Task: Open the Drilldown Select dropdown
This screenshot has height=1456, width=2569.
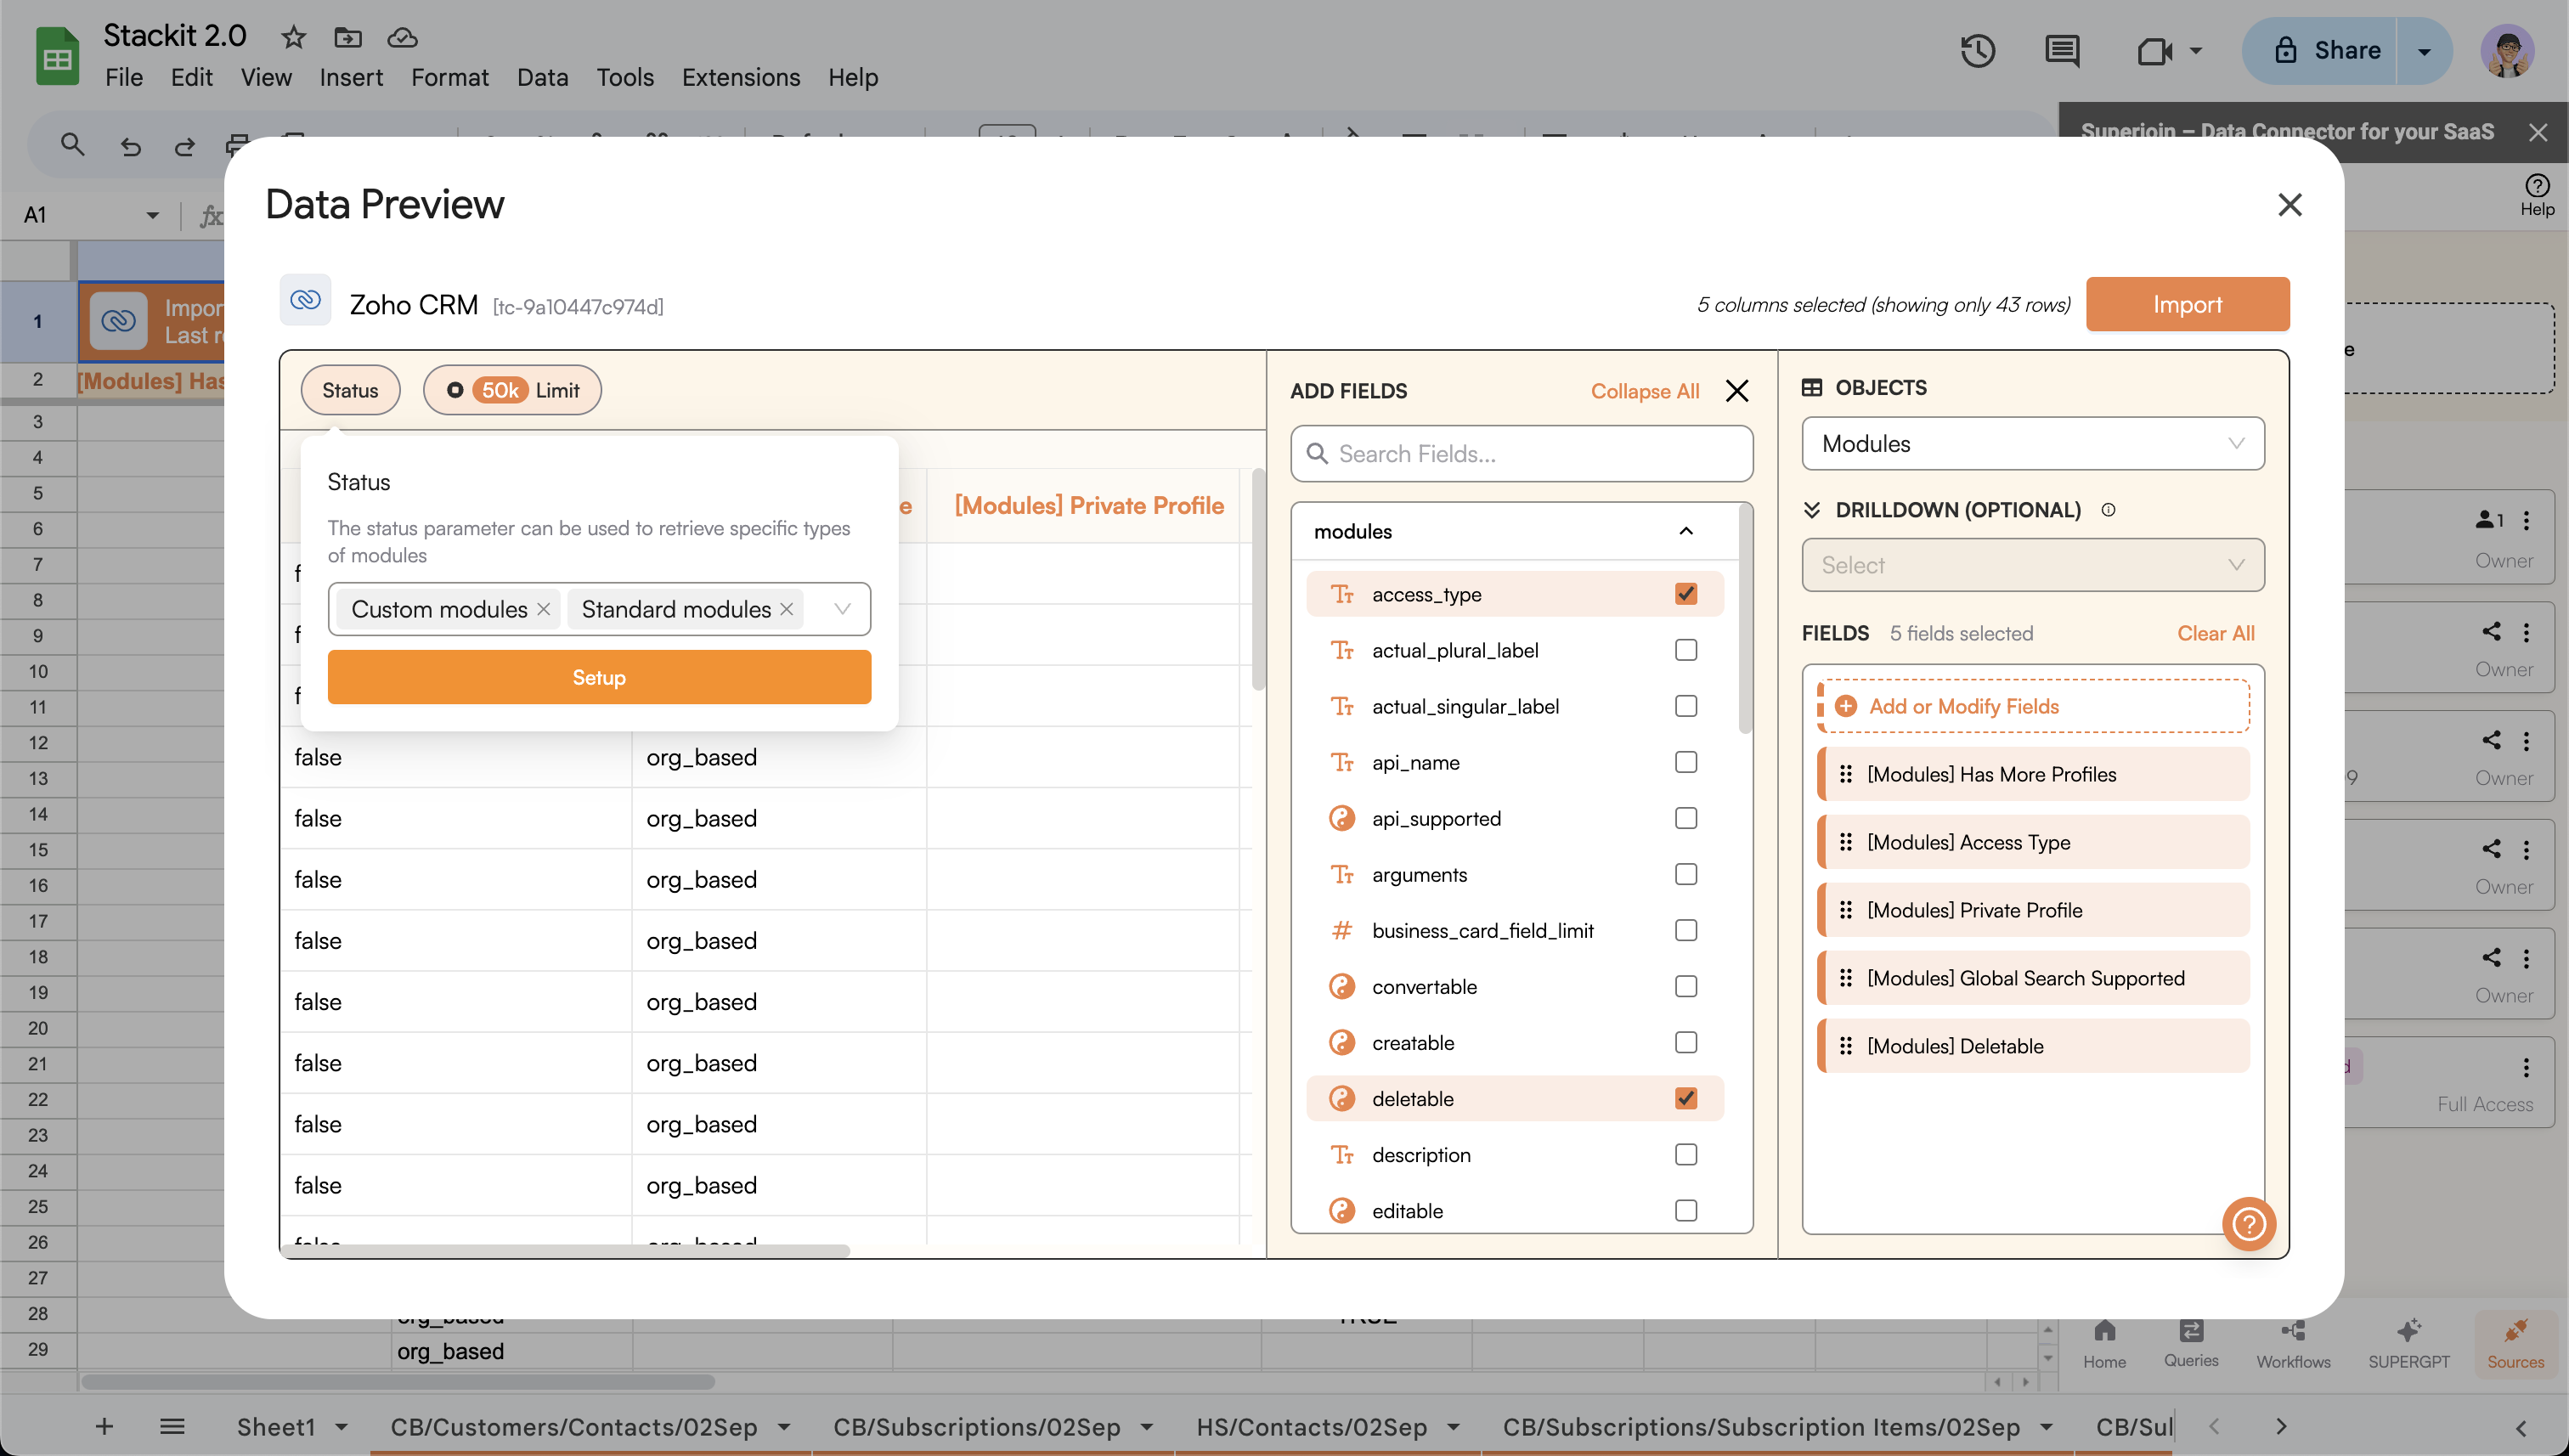Action: point(2032,565)
